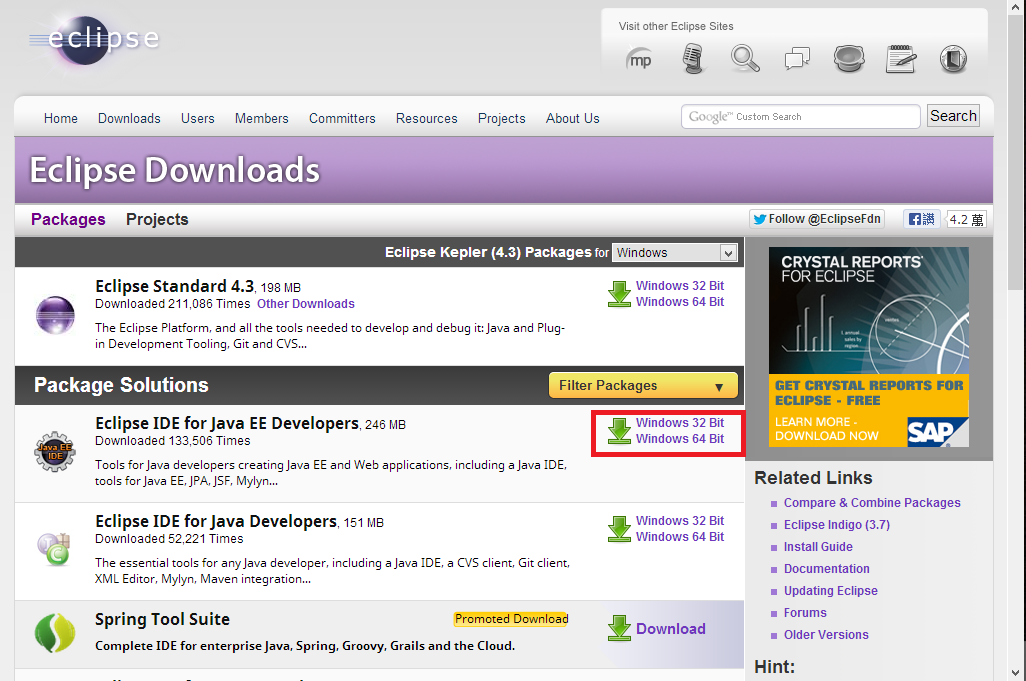
Task: Open the forums speech bubbles icon
Action: click(x=797, y=59)
